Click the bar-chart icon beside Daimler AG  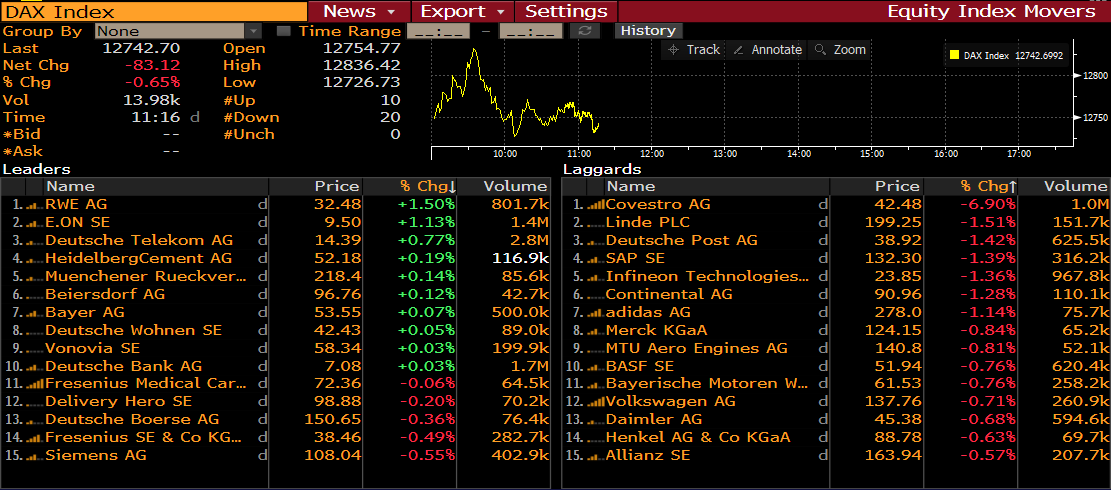click(x=595, y=419)
